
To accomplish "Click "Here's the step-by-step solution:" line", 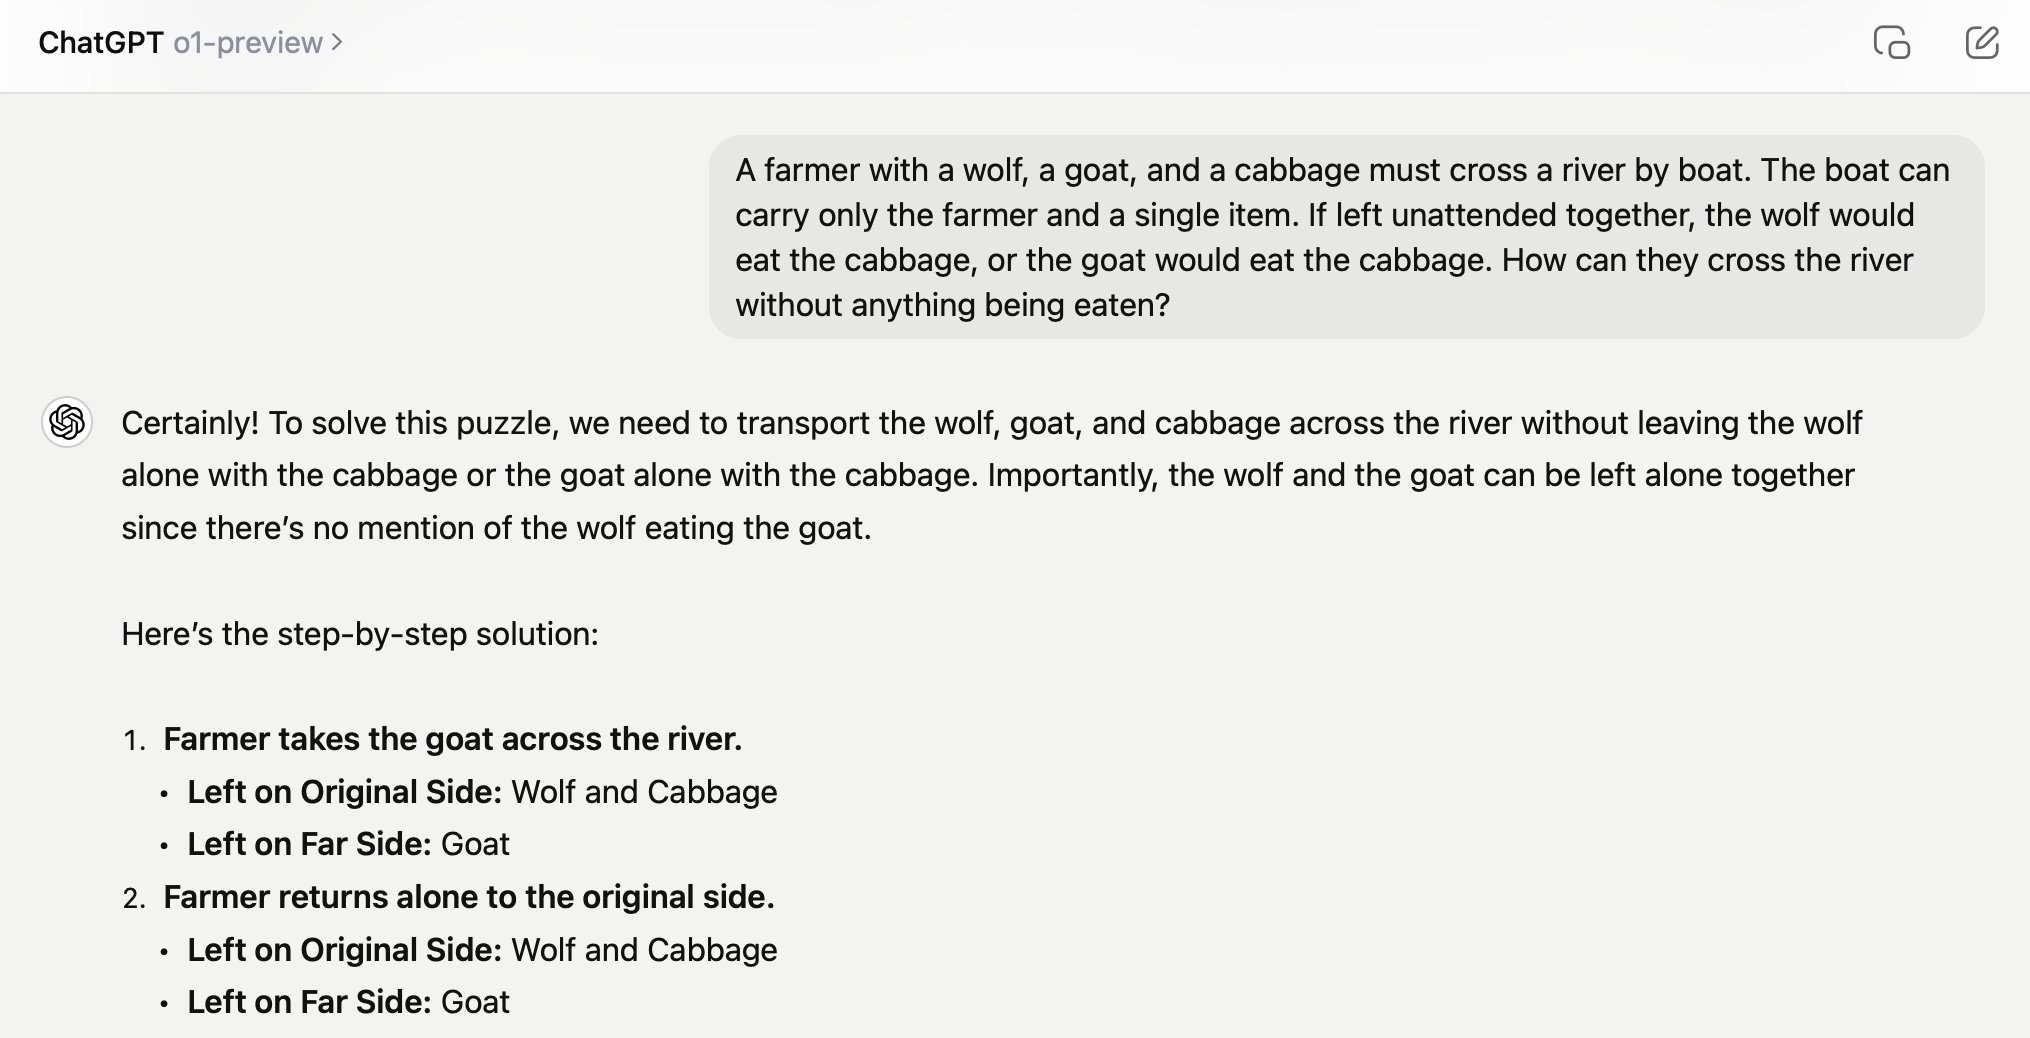I will (360, 634).
